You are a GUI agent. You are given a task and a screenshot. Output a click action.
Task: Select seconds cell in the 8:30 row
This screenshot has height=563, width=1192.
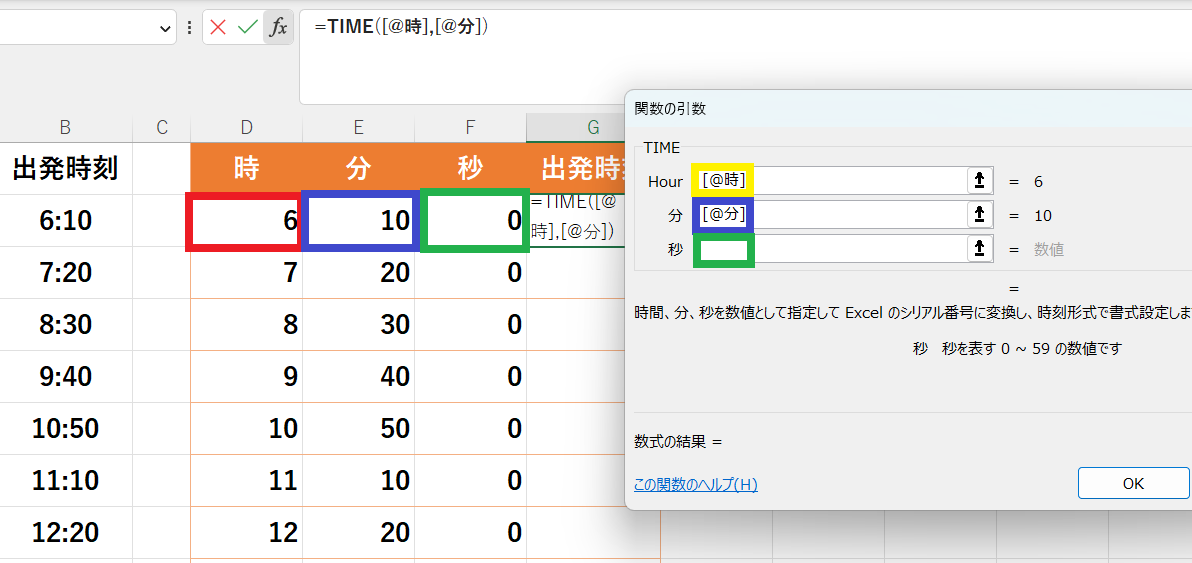coord(470,324)
